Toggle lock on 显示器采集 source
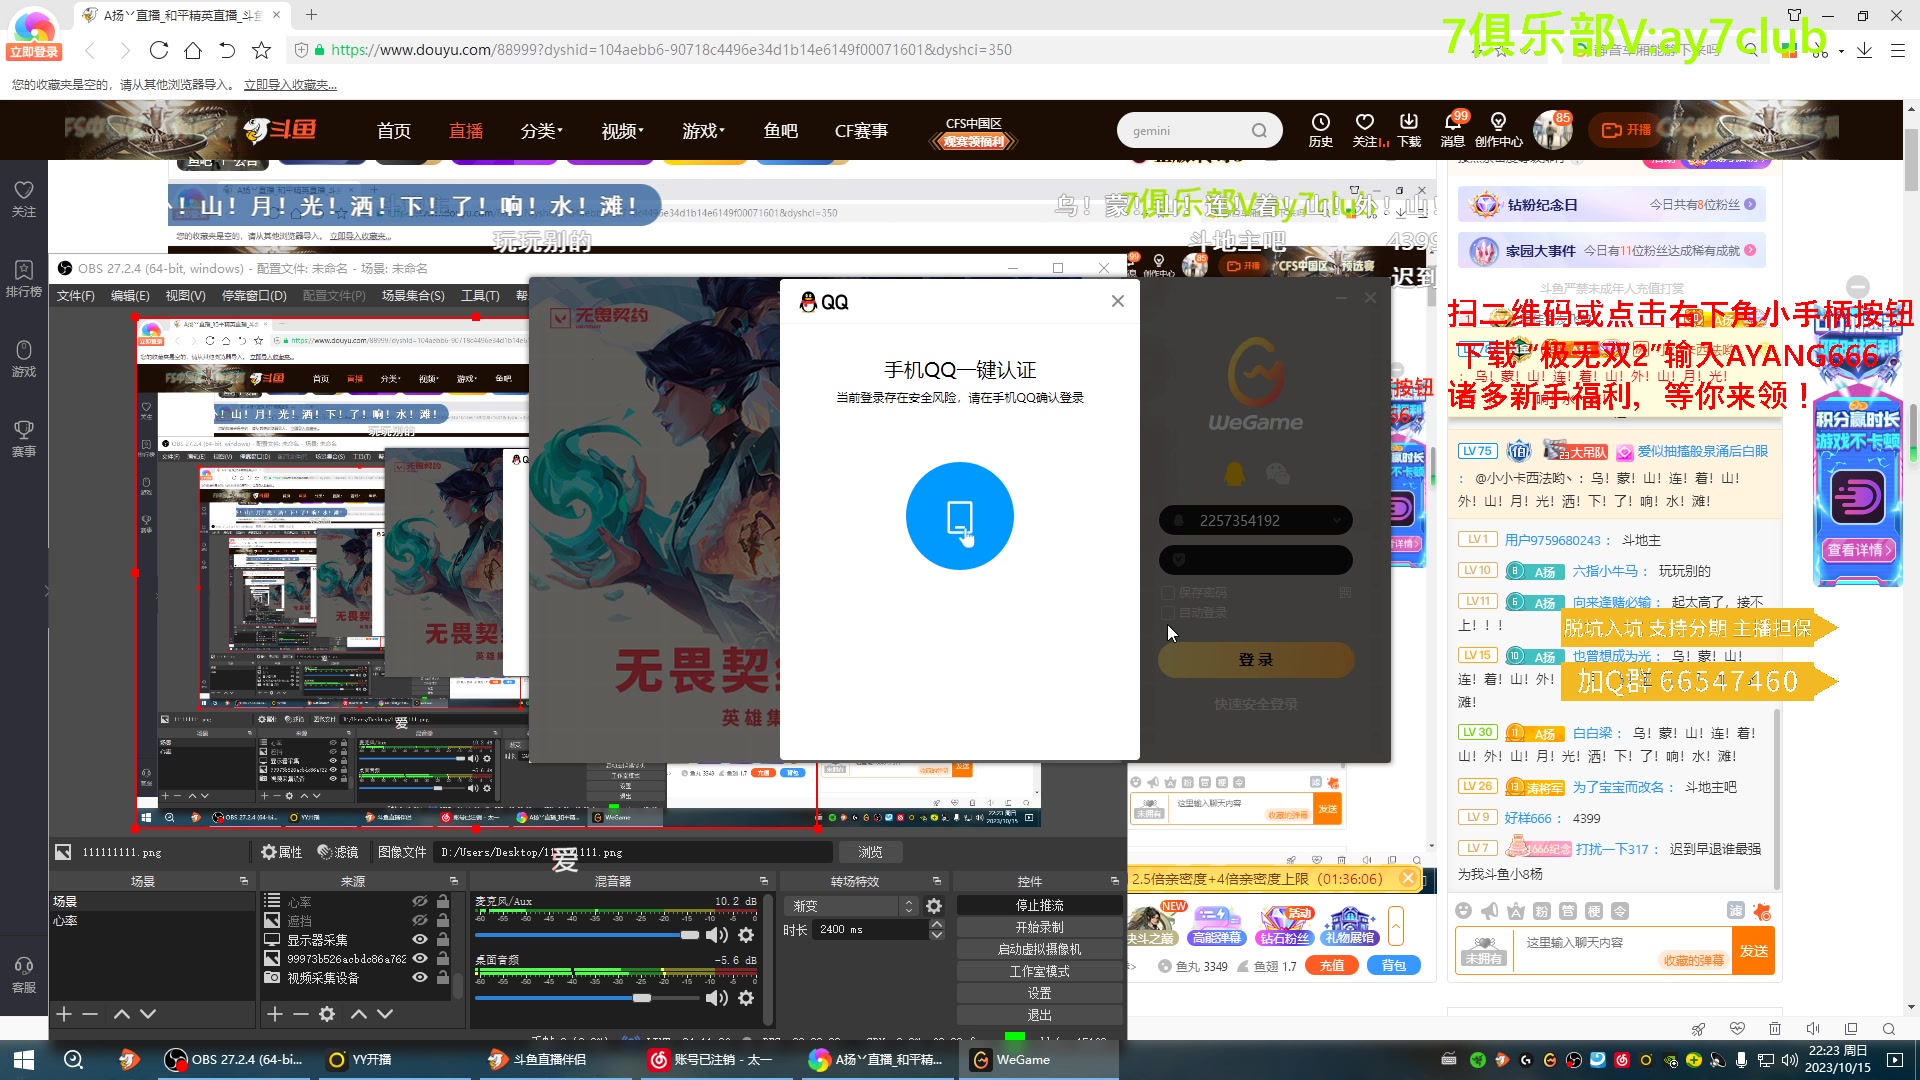This screenshot has width=1920, height=1080. (x=443, y=940)
